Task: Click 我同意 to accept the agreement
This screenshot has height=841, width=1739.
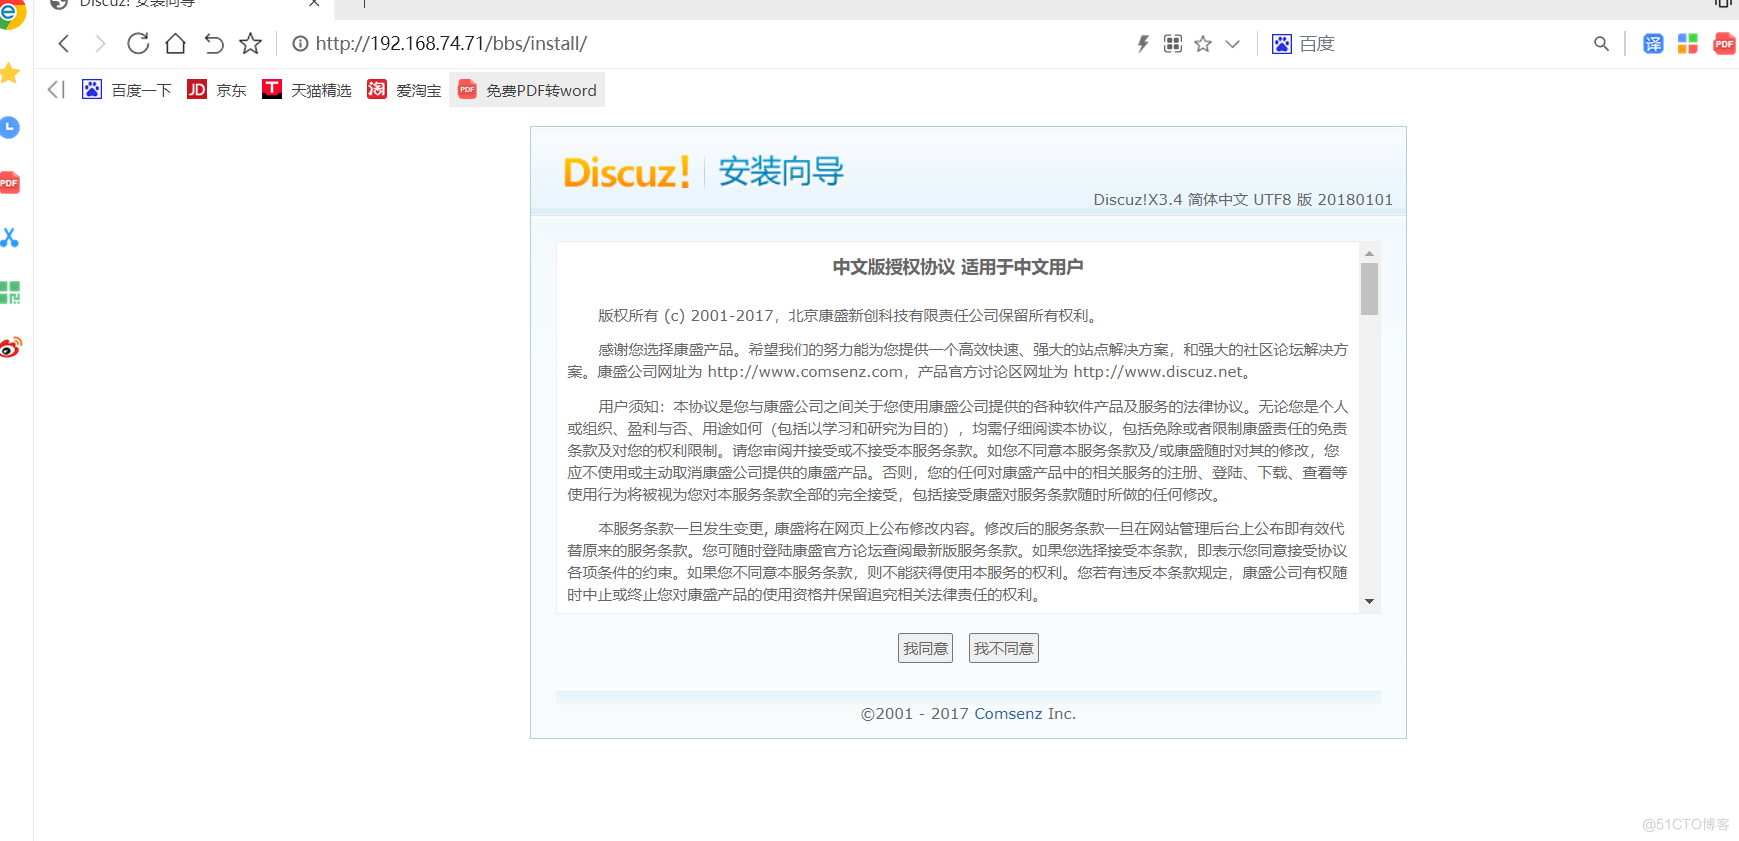Action: 925,648
